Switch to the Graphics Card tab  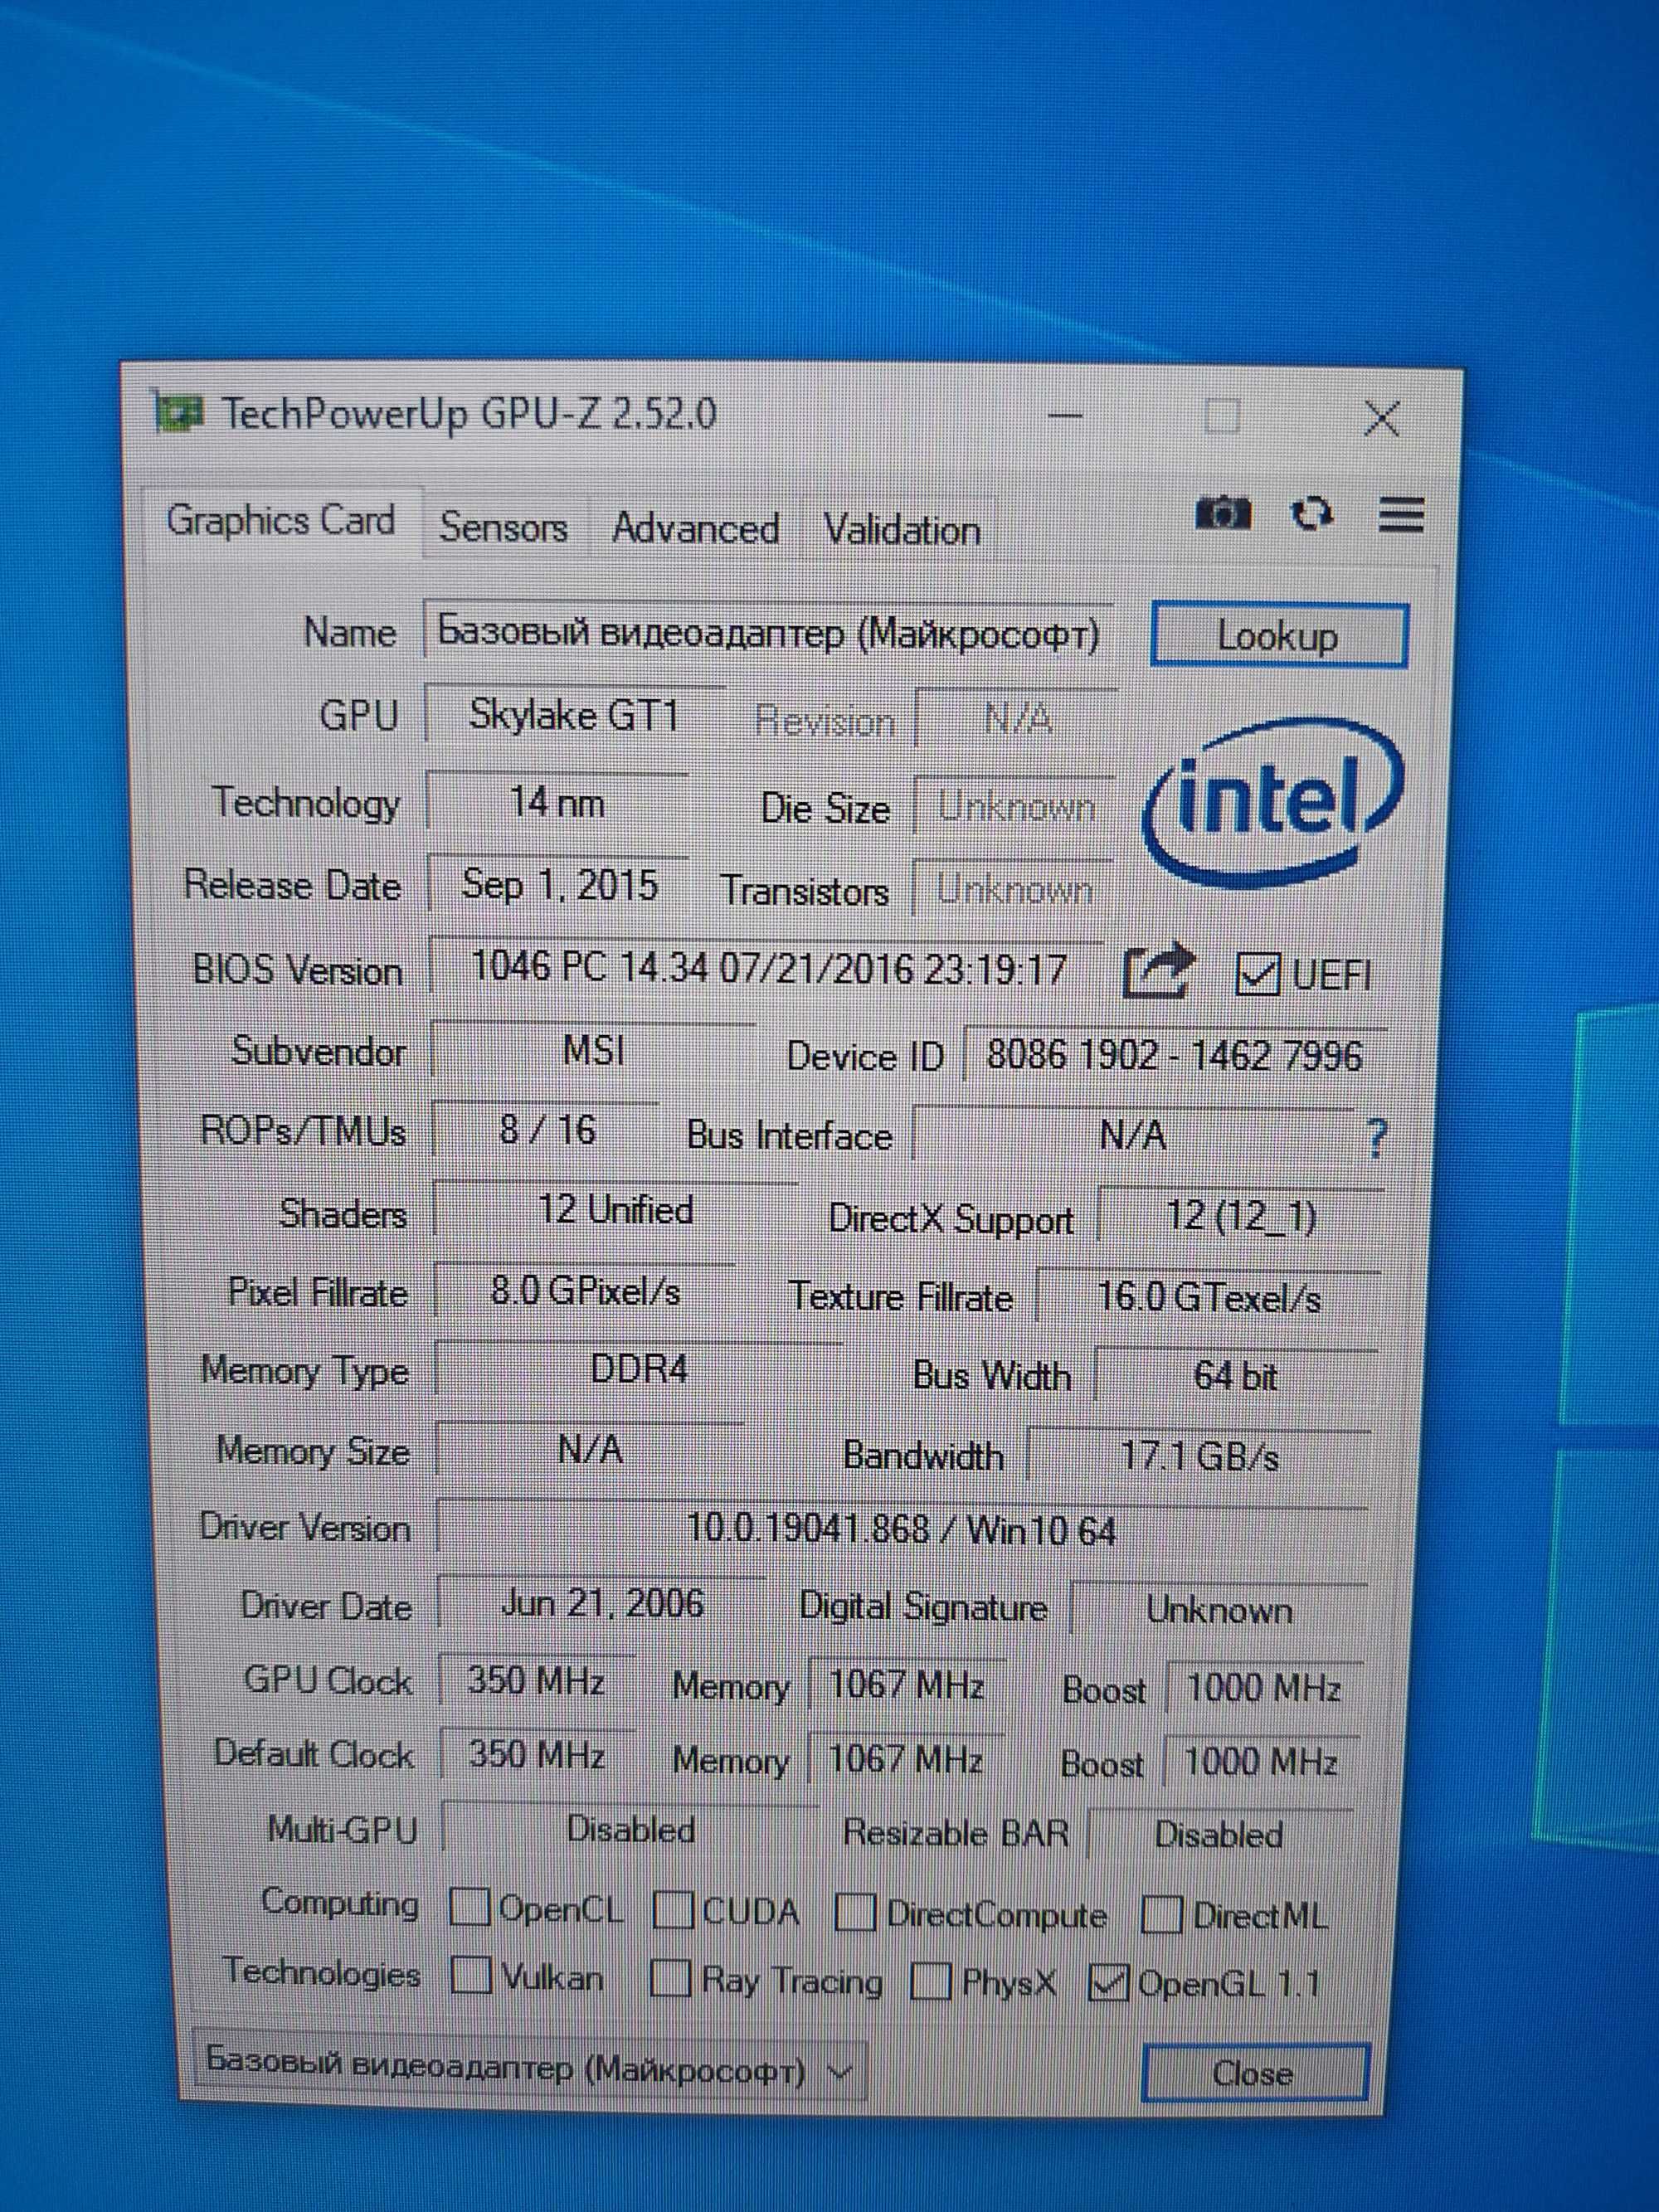pyautogui.click(x=281, y=521)
